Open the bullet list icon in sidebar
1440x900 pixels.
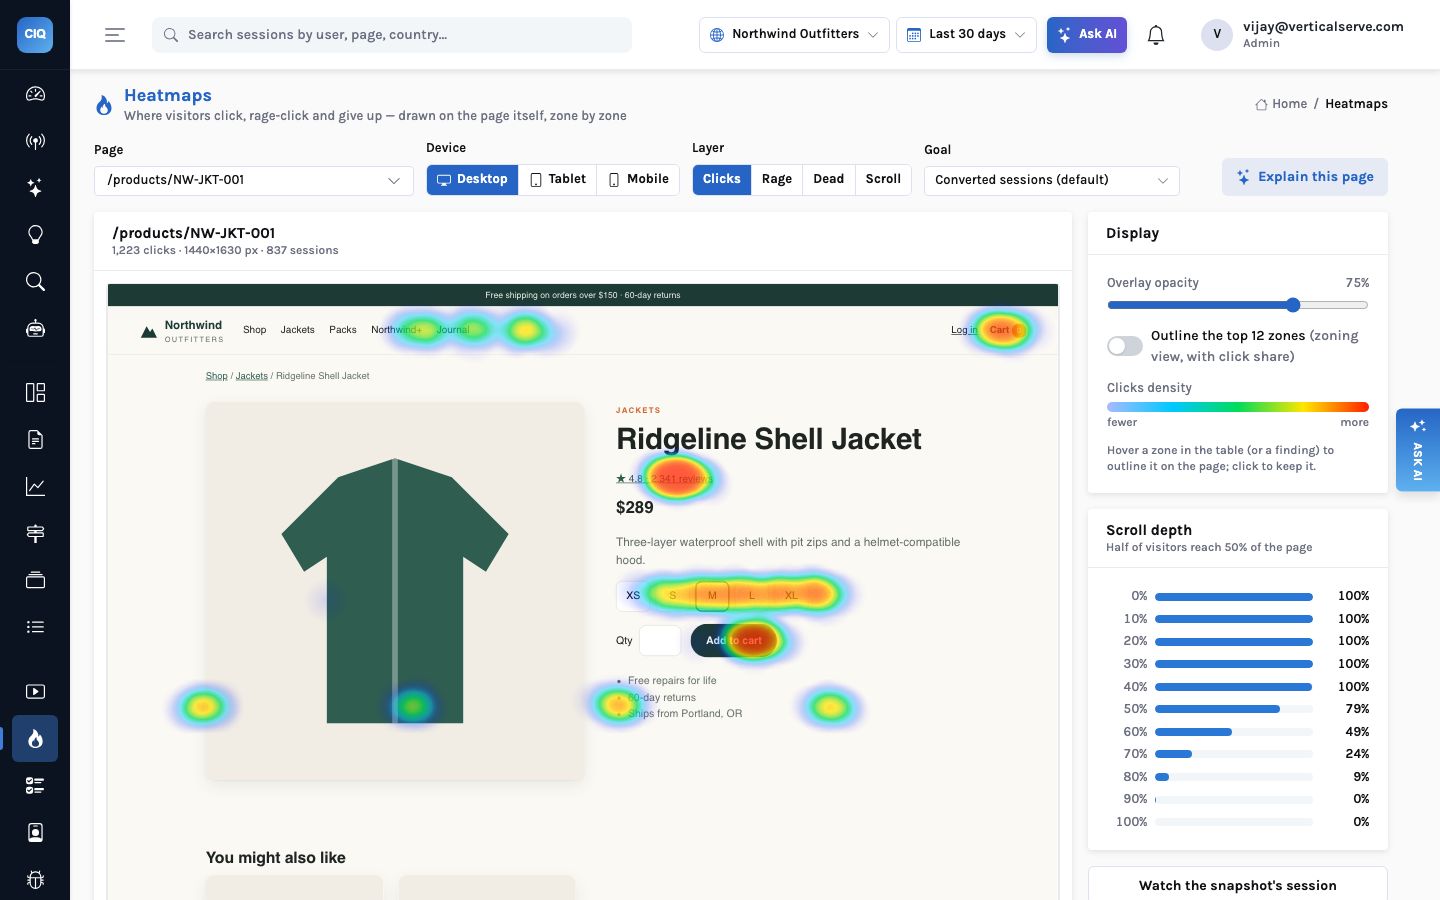[x=35, y=627]
